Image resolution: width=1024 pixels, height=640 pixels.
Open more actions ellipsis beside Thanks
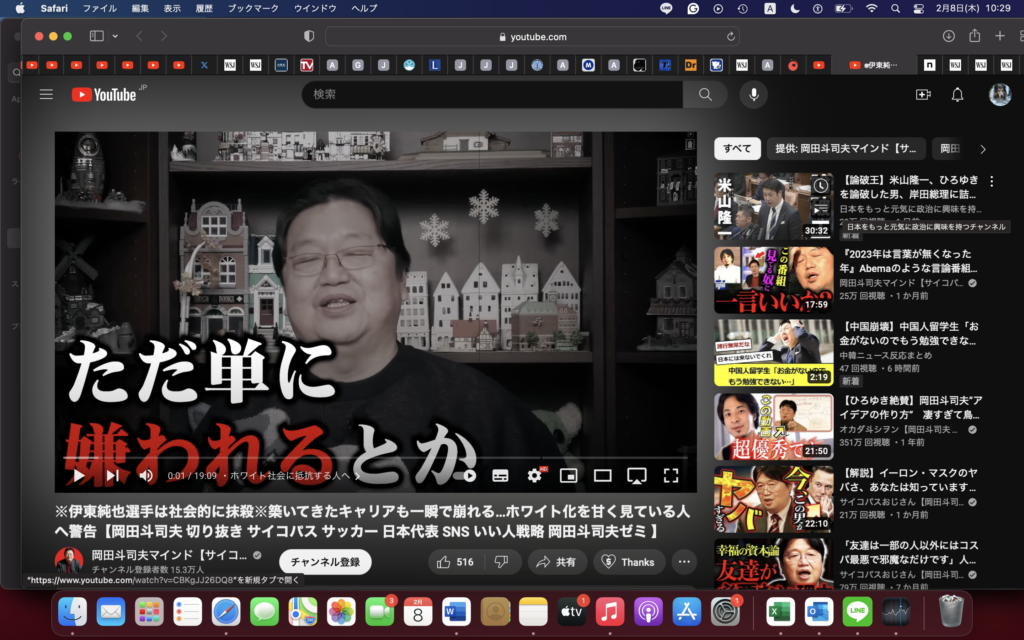pyautogui.click(x=682, y=562)
